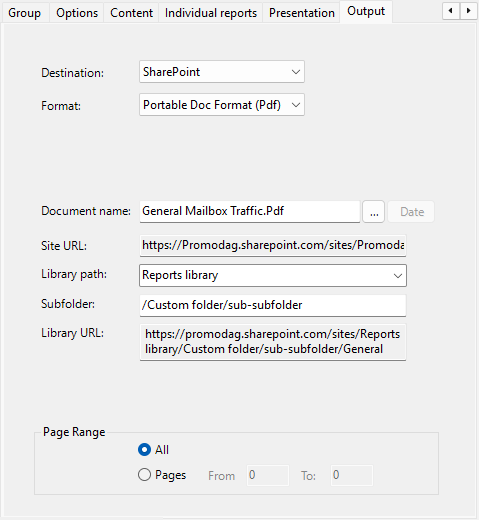Edit the Document name field

[250, 211]
